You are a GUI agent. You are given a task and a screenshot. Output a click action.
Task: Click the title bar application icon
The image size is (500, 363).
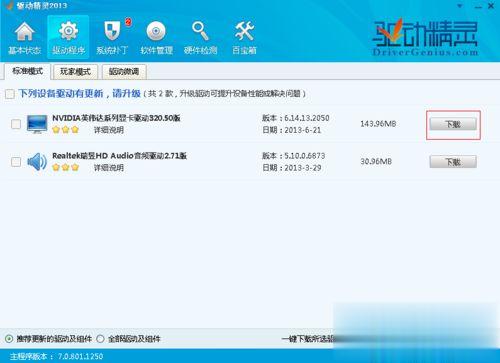tap(8, 5)
